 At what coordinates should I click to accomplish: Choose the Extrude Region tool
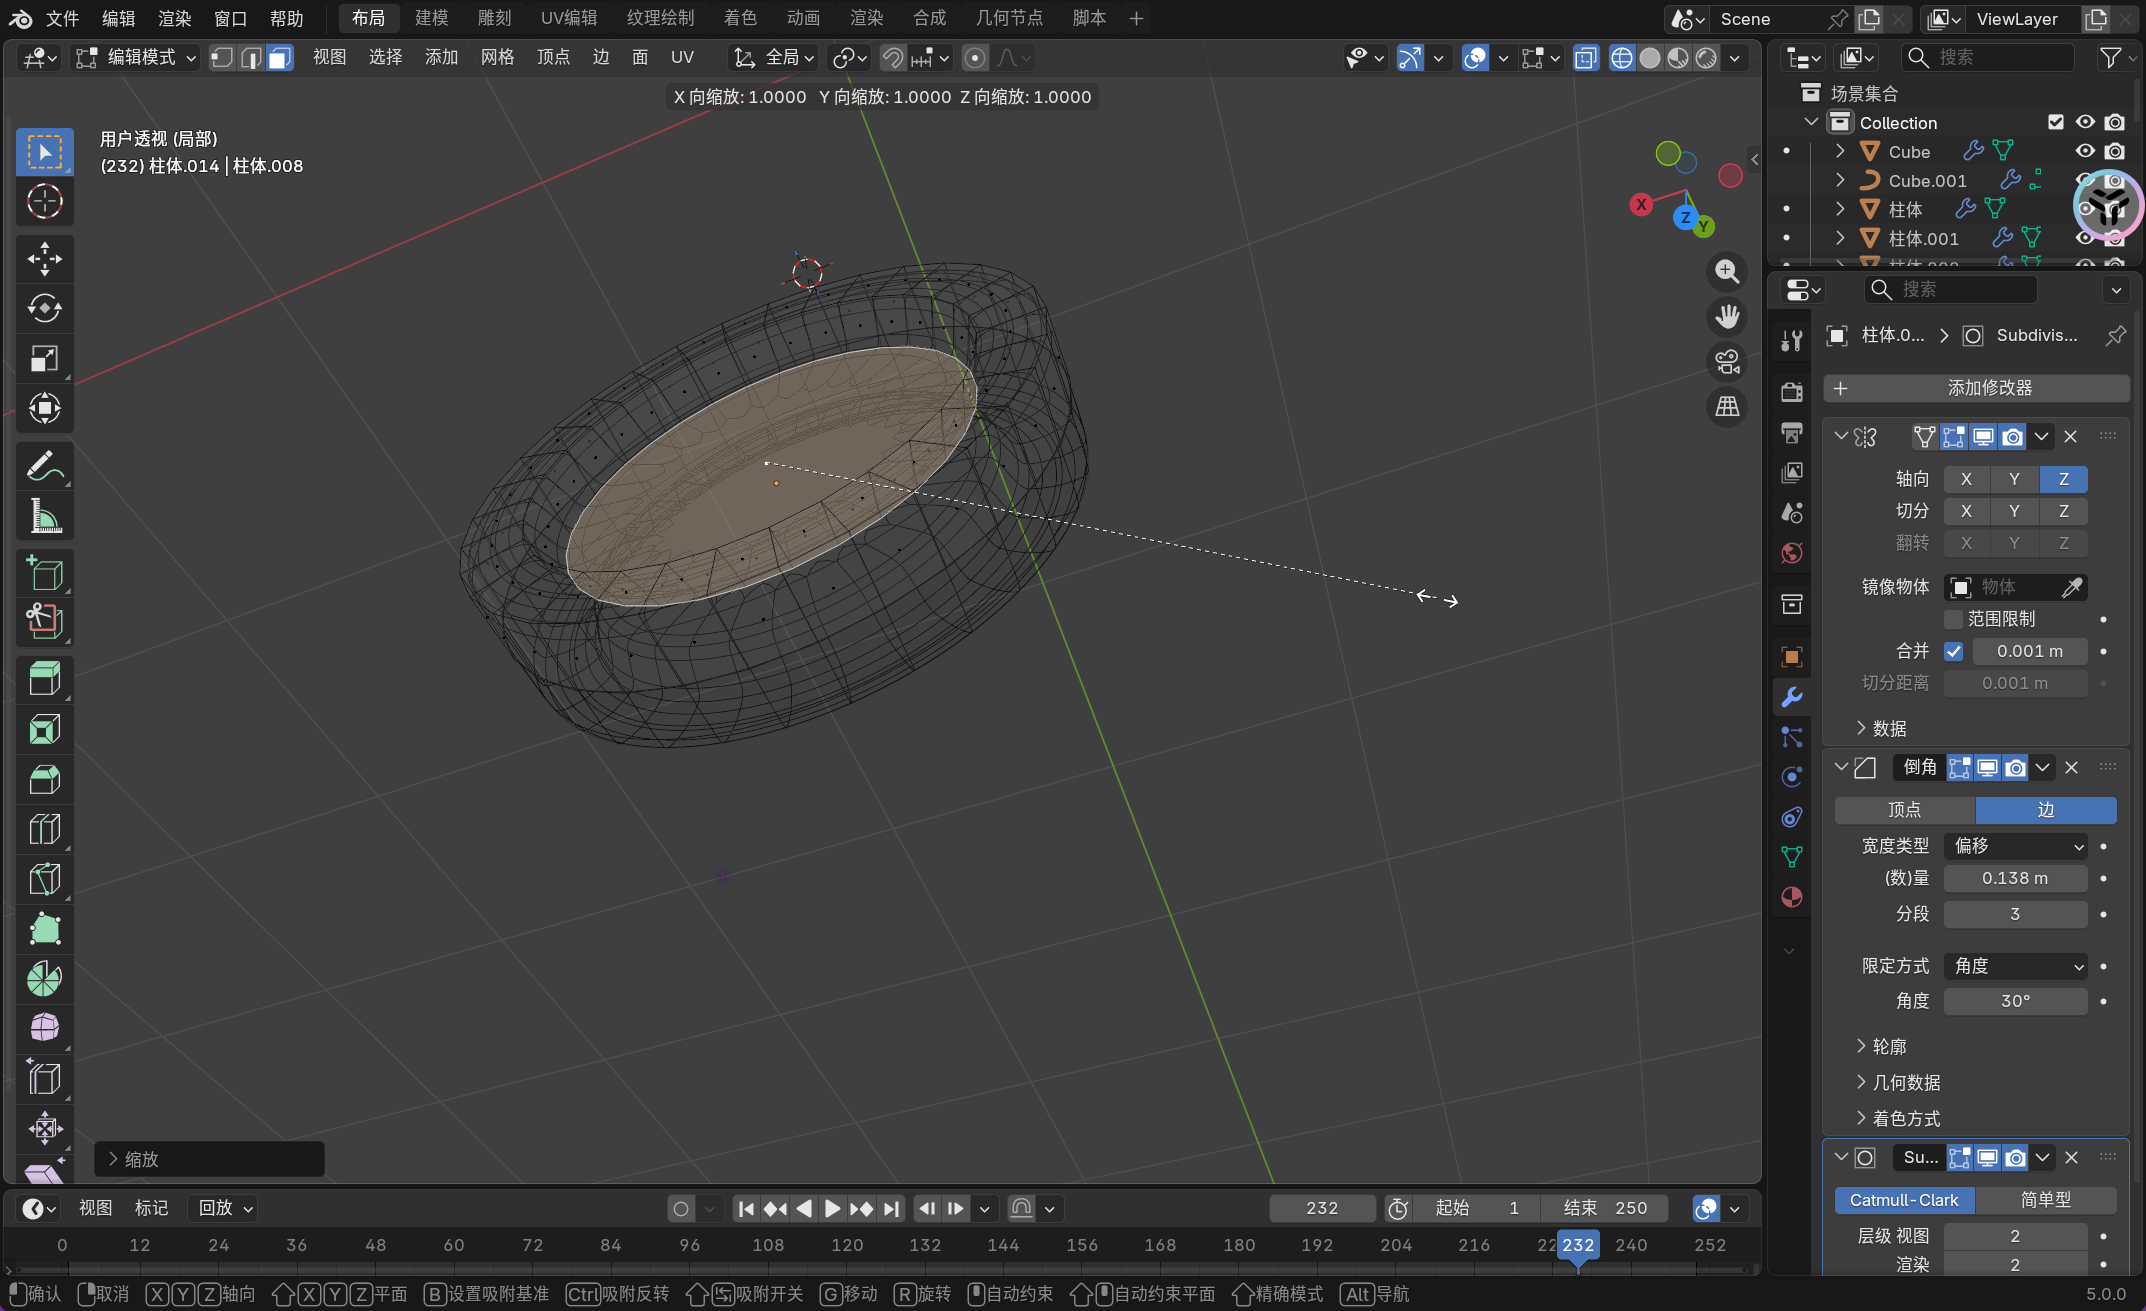click(x=44, y=679)
